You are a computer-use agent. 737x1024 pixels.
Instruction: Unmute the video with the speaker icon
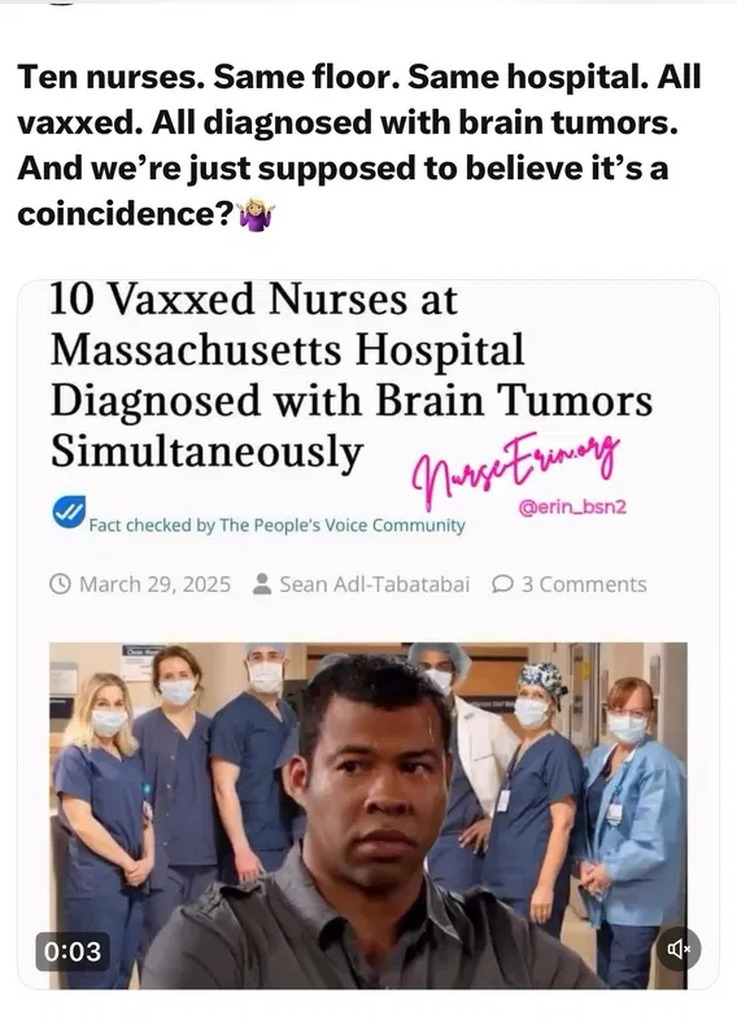tap(677, 948)
